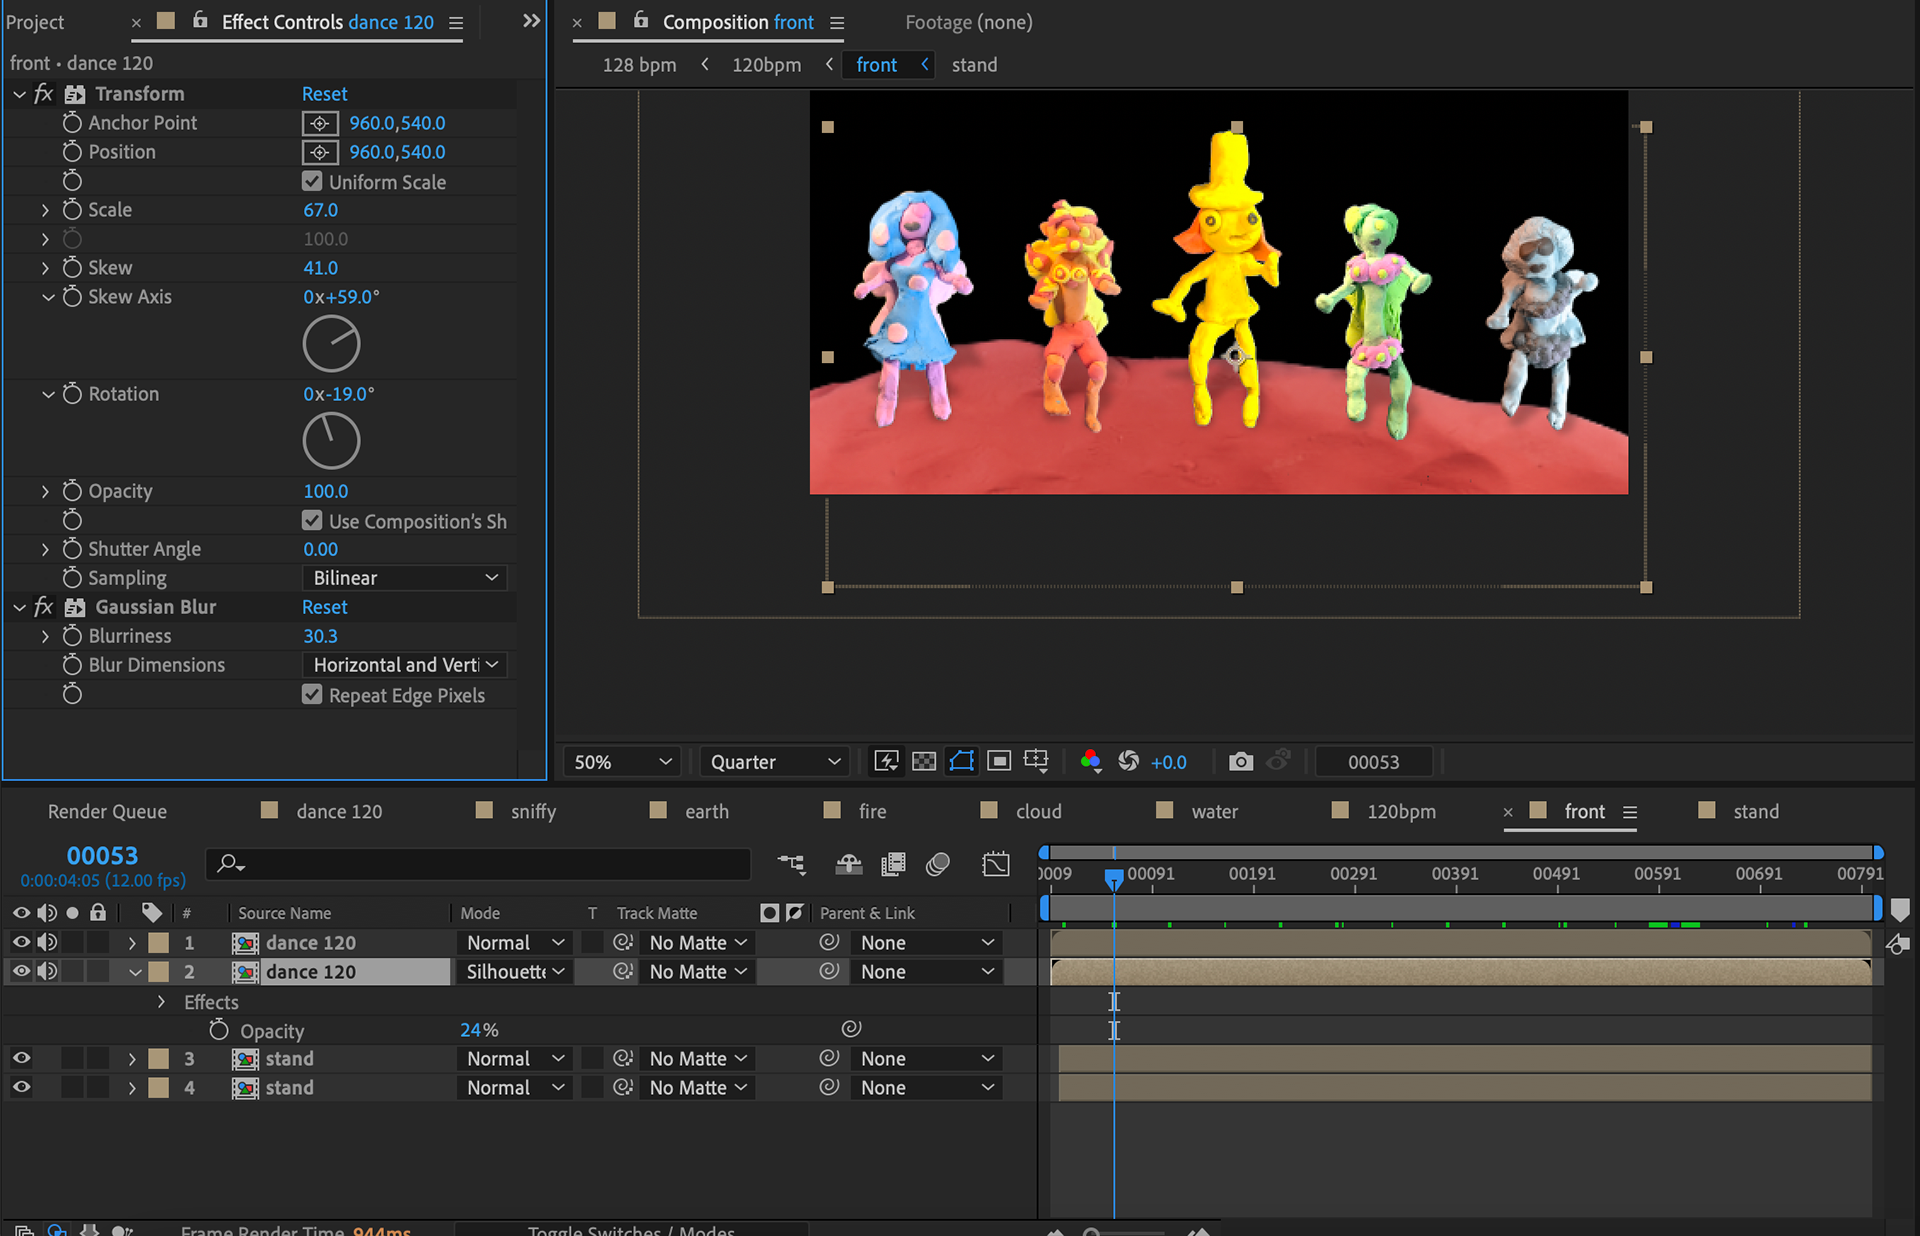This screenshot has height=1236, width=1920.
Task: Toggle the motion blur enable icon
Action: pyautogui.click(x=937, y=864)
